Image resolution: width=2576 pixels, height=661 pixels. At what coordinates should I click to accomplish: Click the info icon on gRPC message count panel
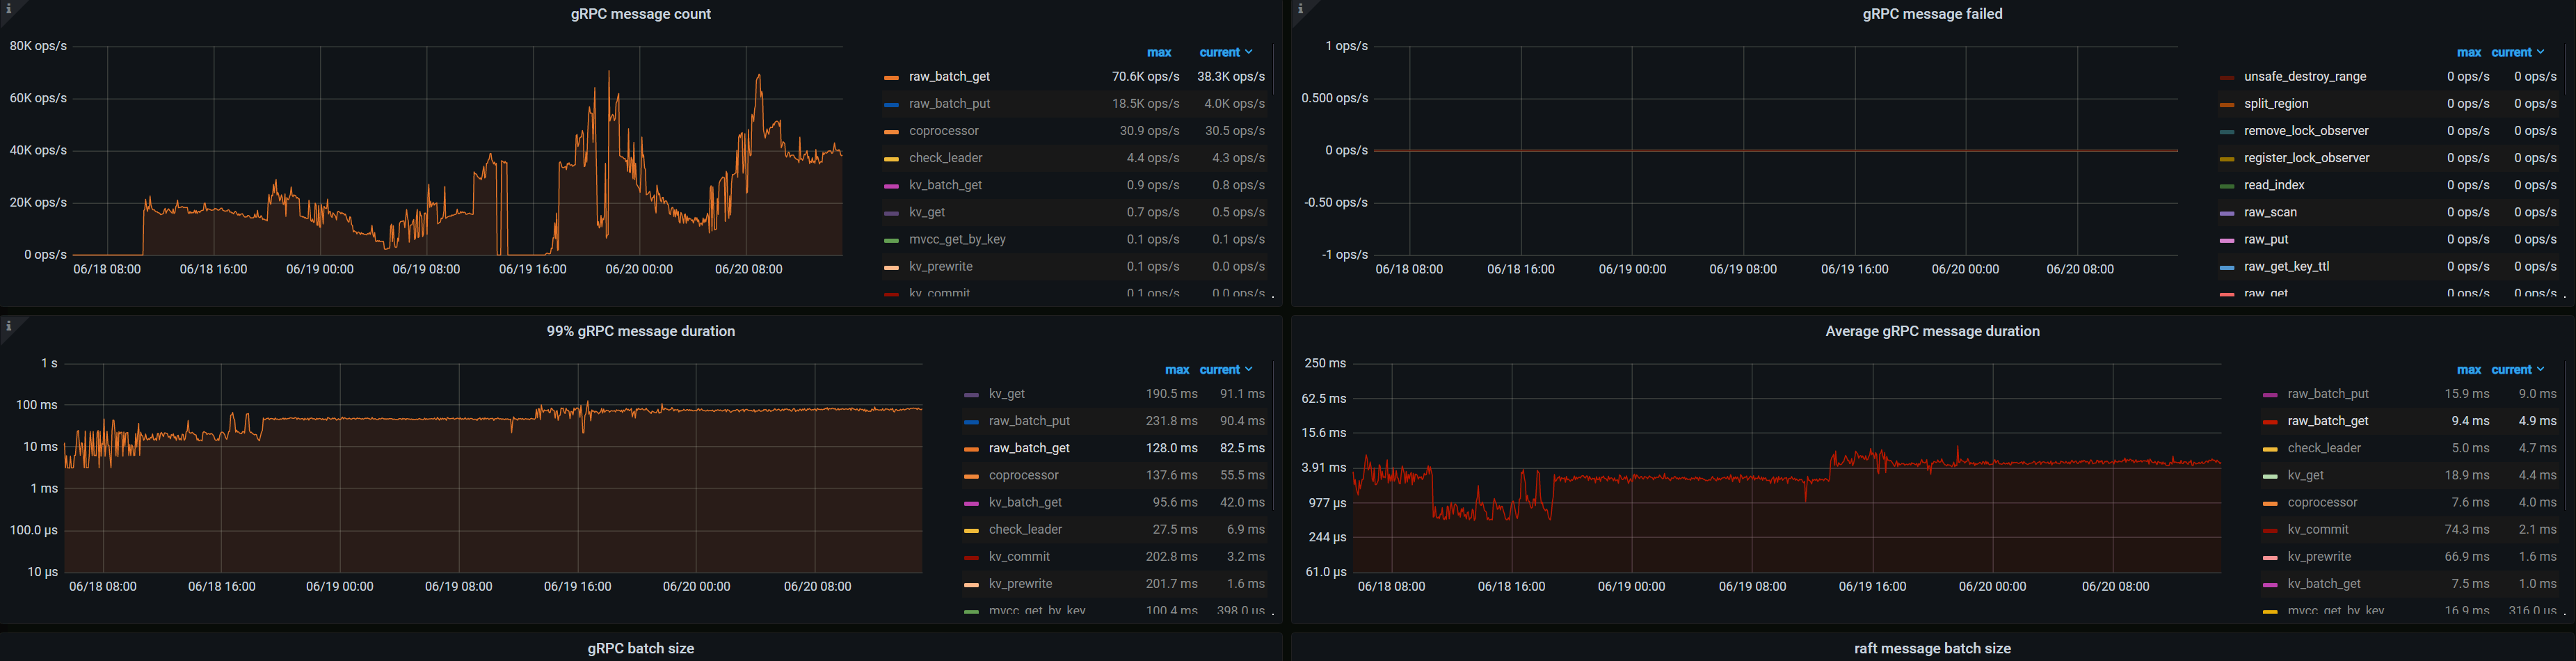point(9,9)
